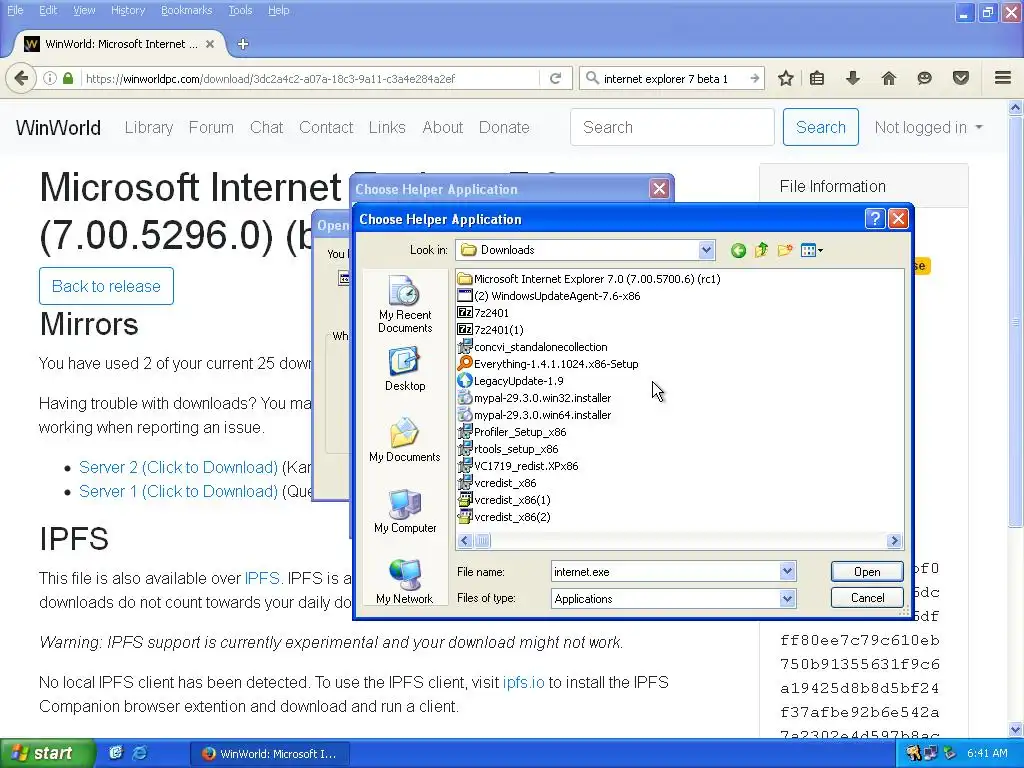Launch Internet Explorer quick launch icon
This screenshot has width=1024, height=768.
[140, 753]
